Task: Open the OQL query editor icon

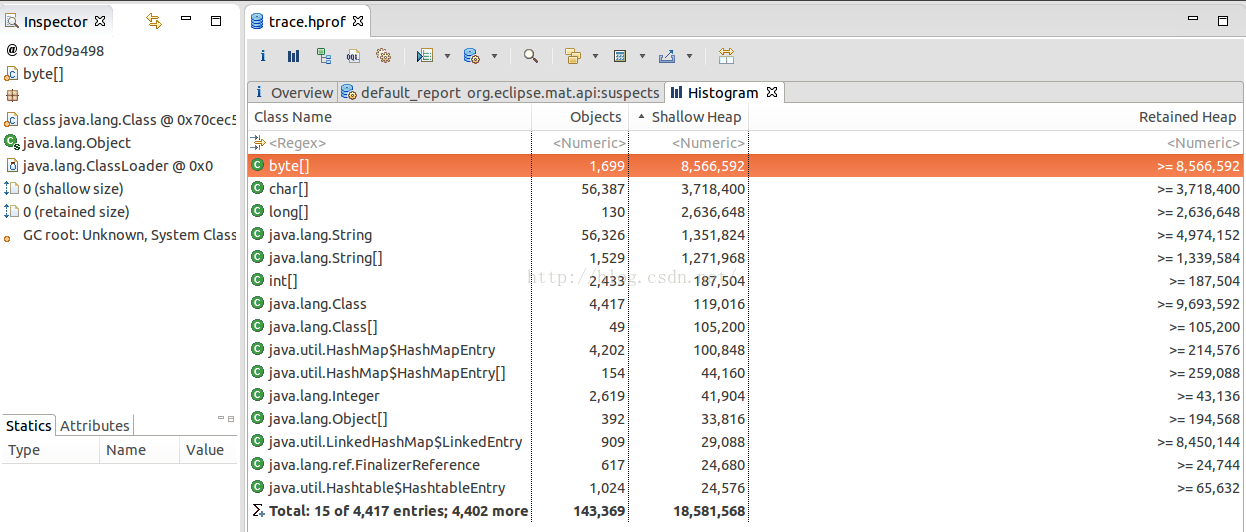Action: pyautogui.click(x=353, y=56)
